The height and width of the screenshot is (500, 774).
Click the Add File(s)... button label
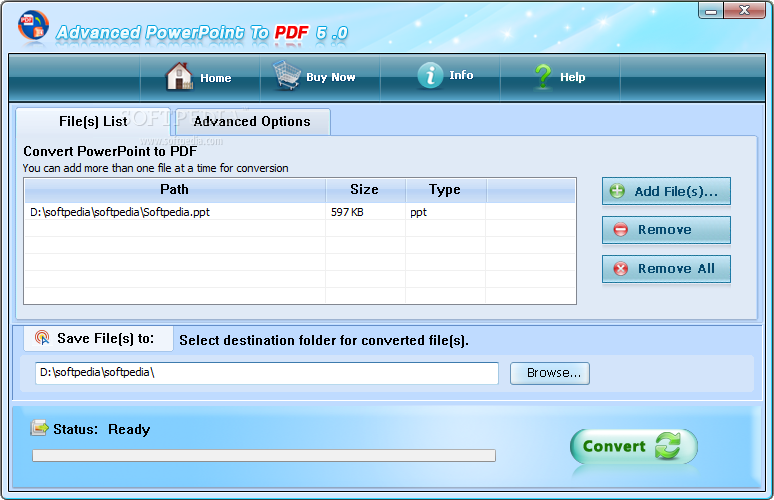[x=676, y=192]
